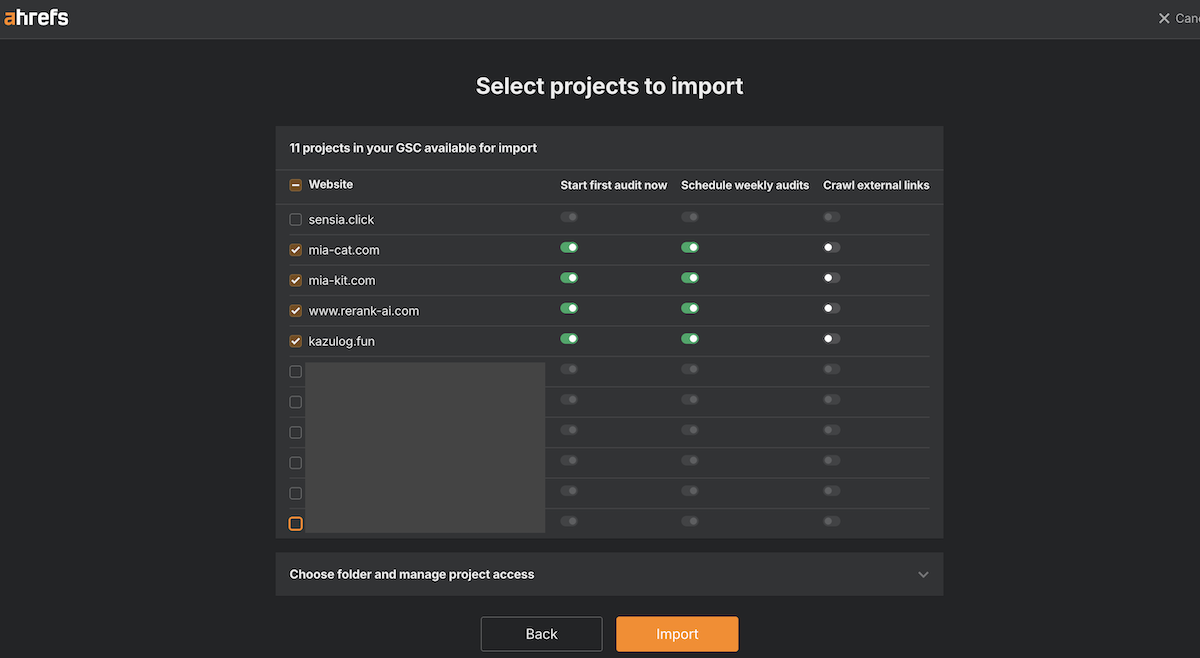This screenshot has width=1200, height=658.
Task: Disable Start first audit now for mia-cat.com
Action: tap(569, 247)
